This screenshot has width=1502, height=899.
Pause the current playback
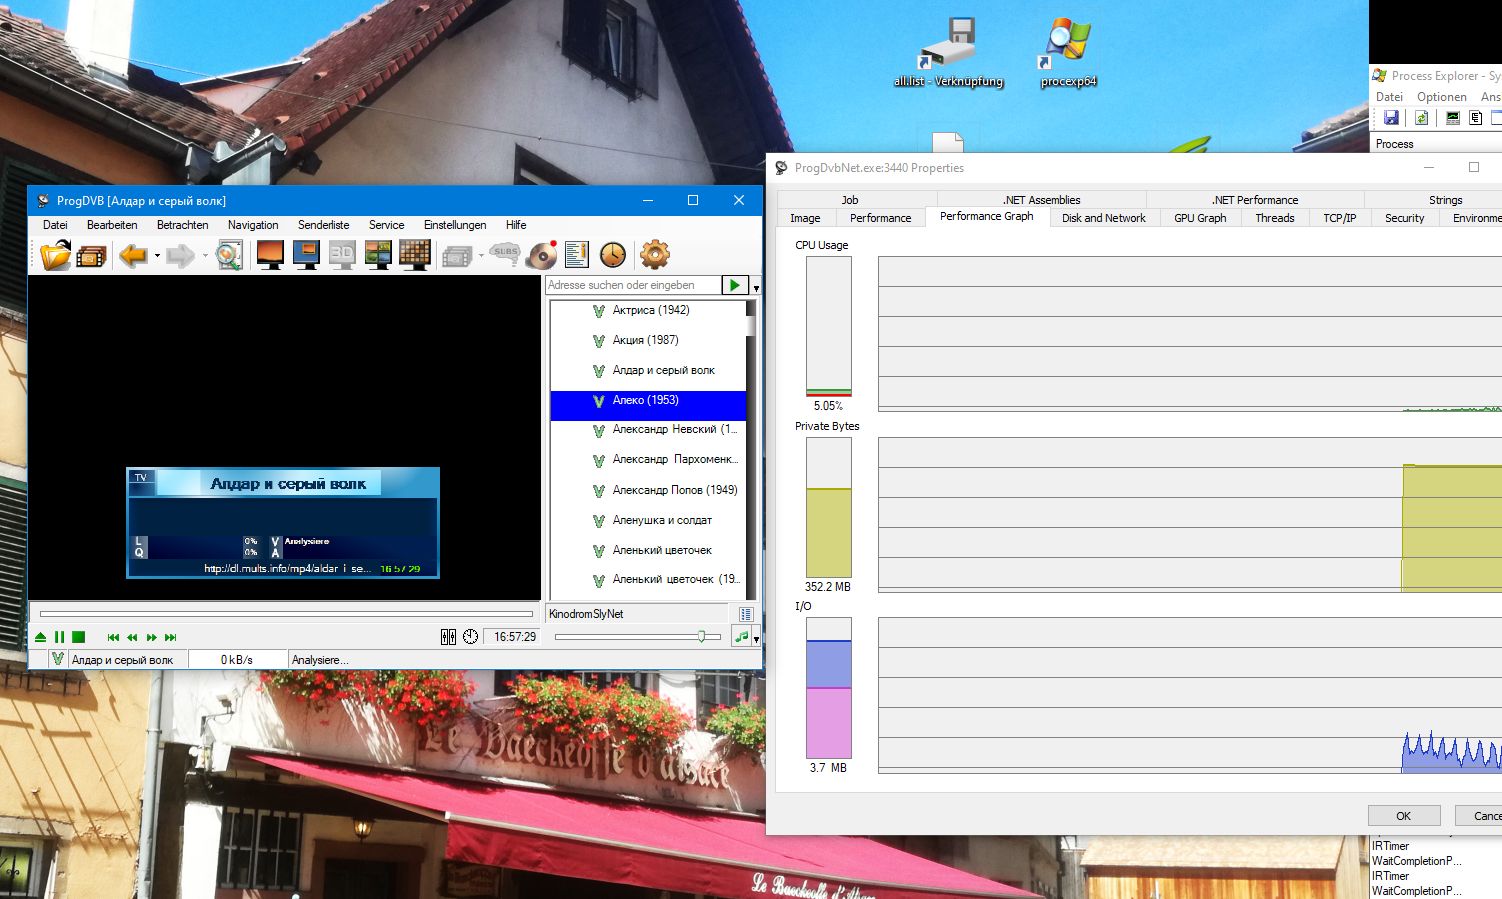pyautogui.click(x=59, y=637)
